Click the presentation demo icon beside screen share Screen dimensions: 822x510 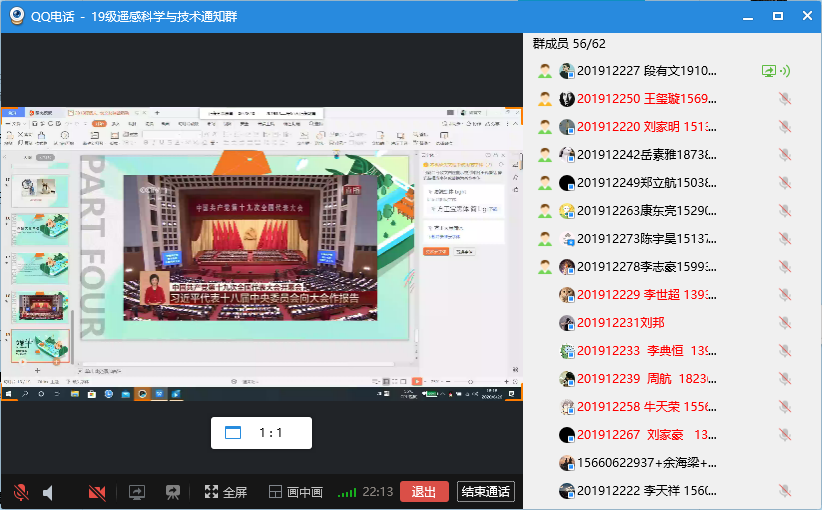click(173, 492)
